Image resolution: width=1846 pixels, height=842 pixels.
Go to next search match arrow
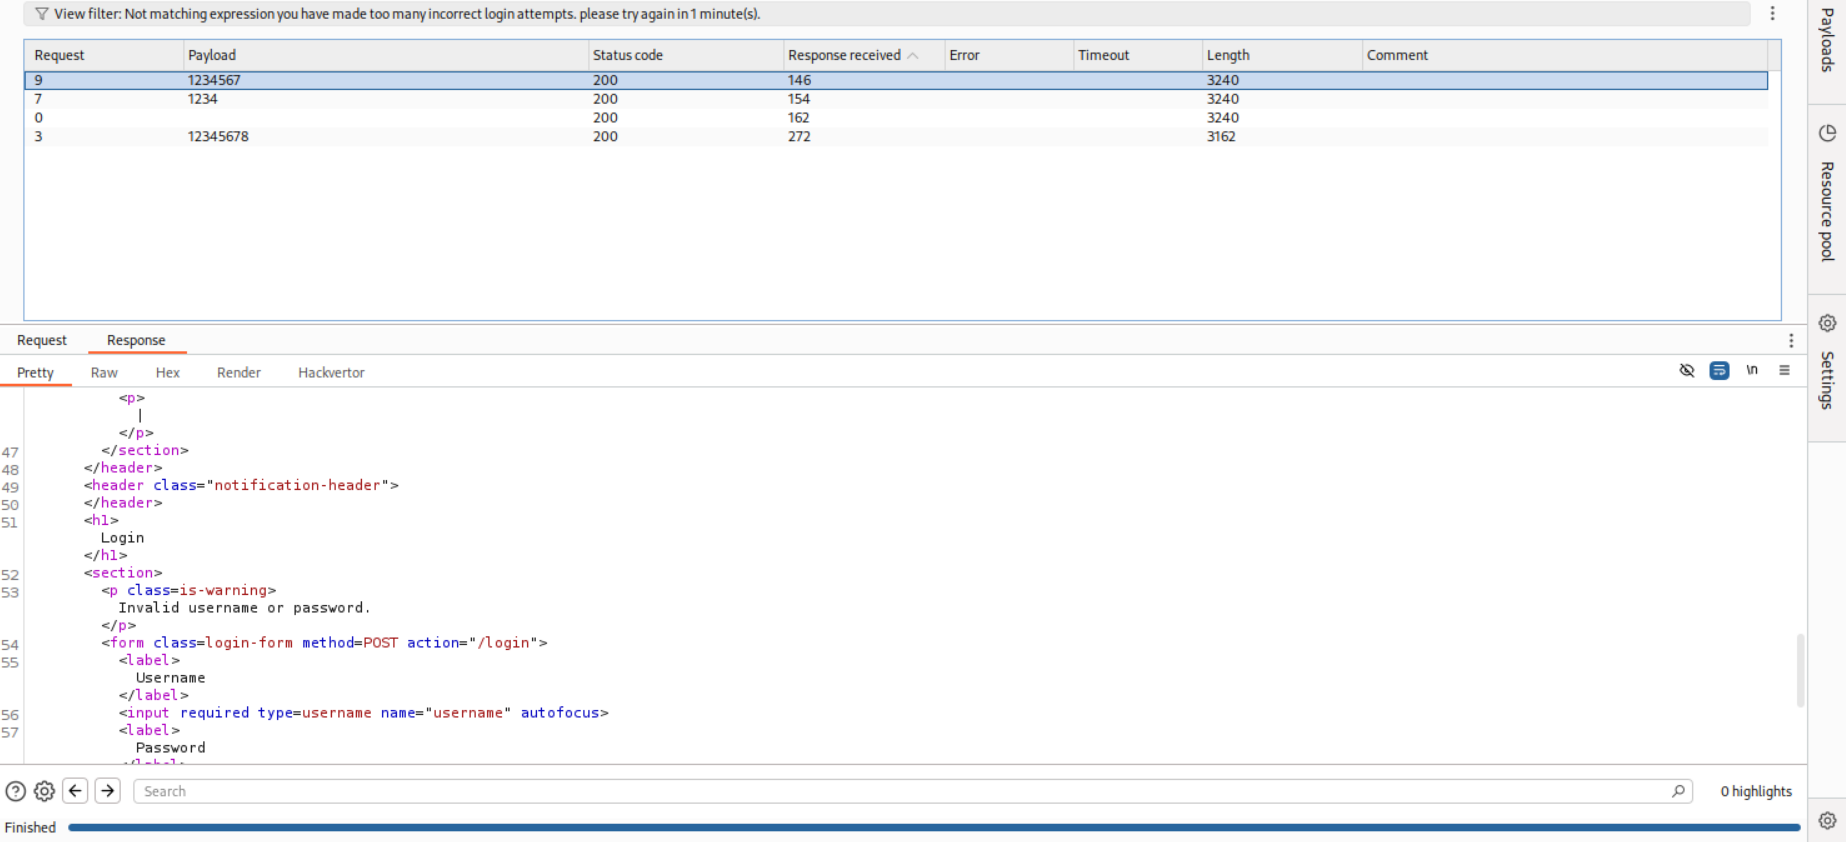pos(108,791)
